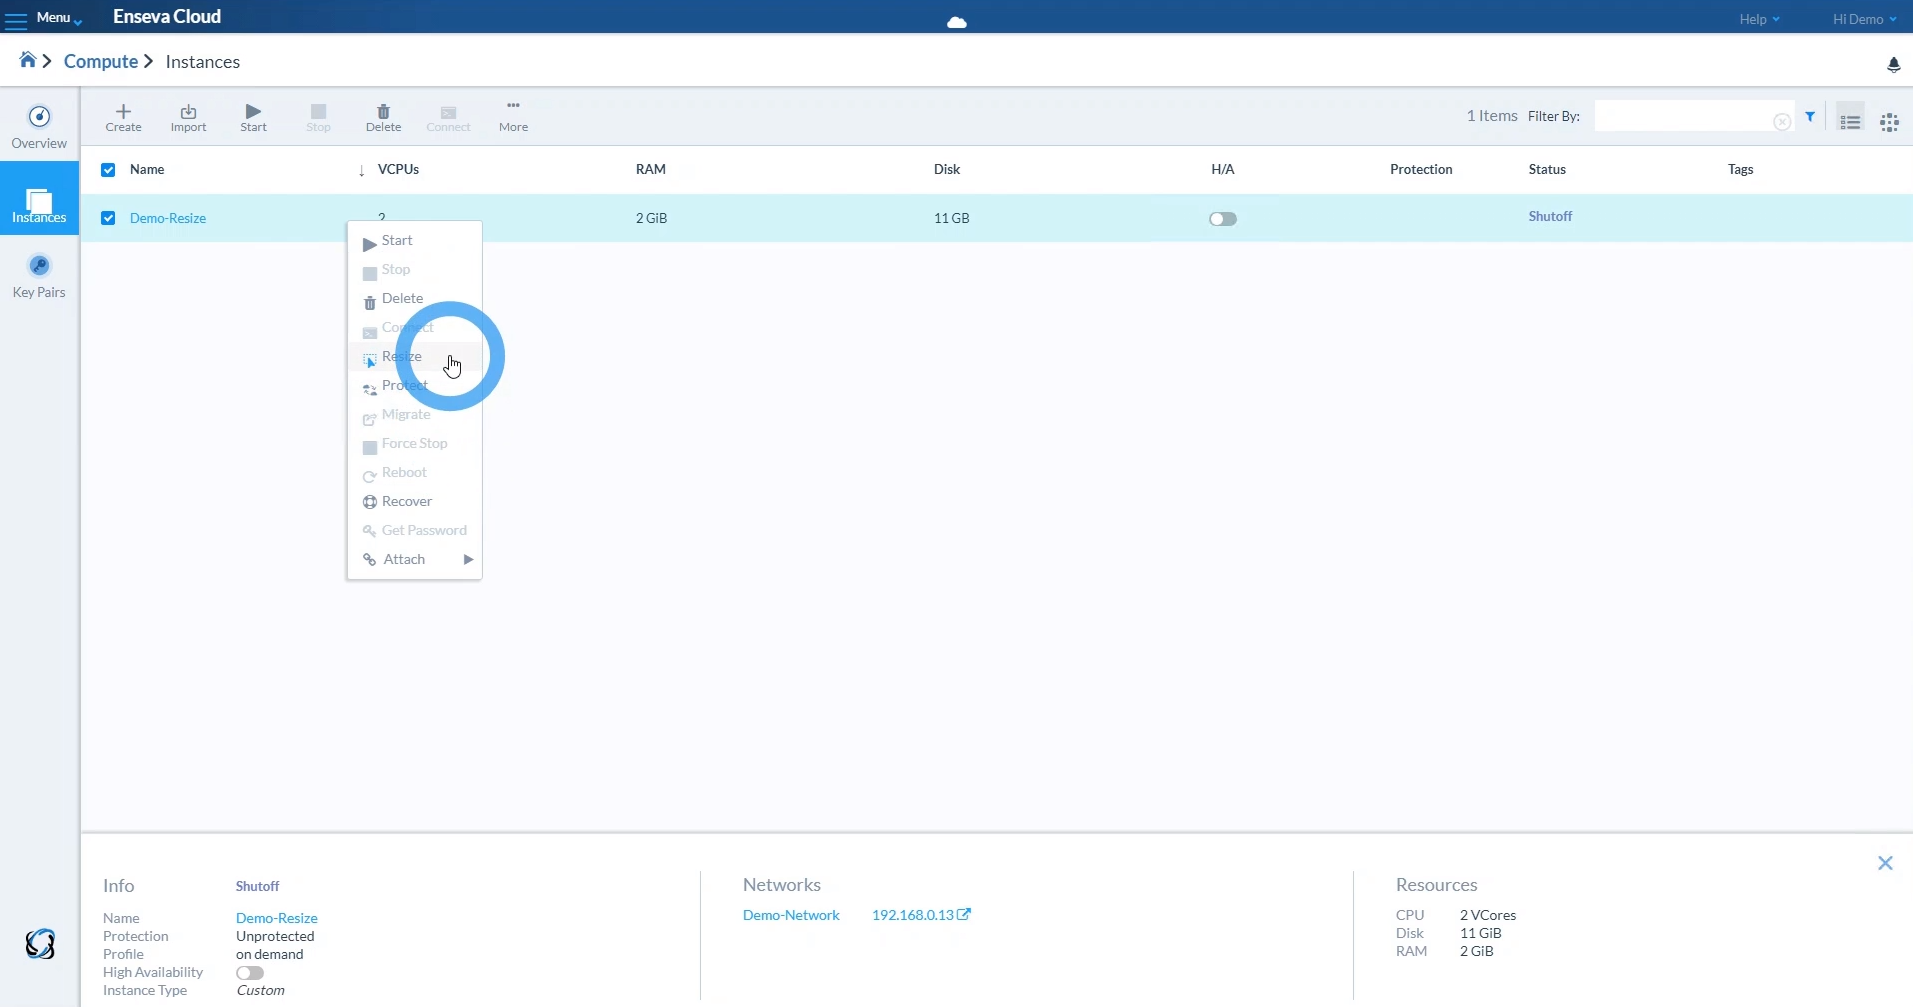Viewport: 1913px width, 1007px height.
Task: Click the Connect toolbar icon
Action: pyautogui.click(x=448, y=117)
